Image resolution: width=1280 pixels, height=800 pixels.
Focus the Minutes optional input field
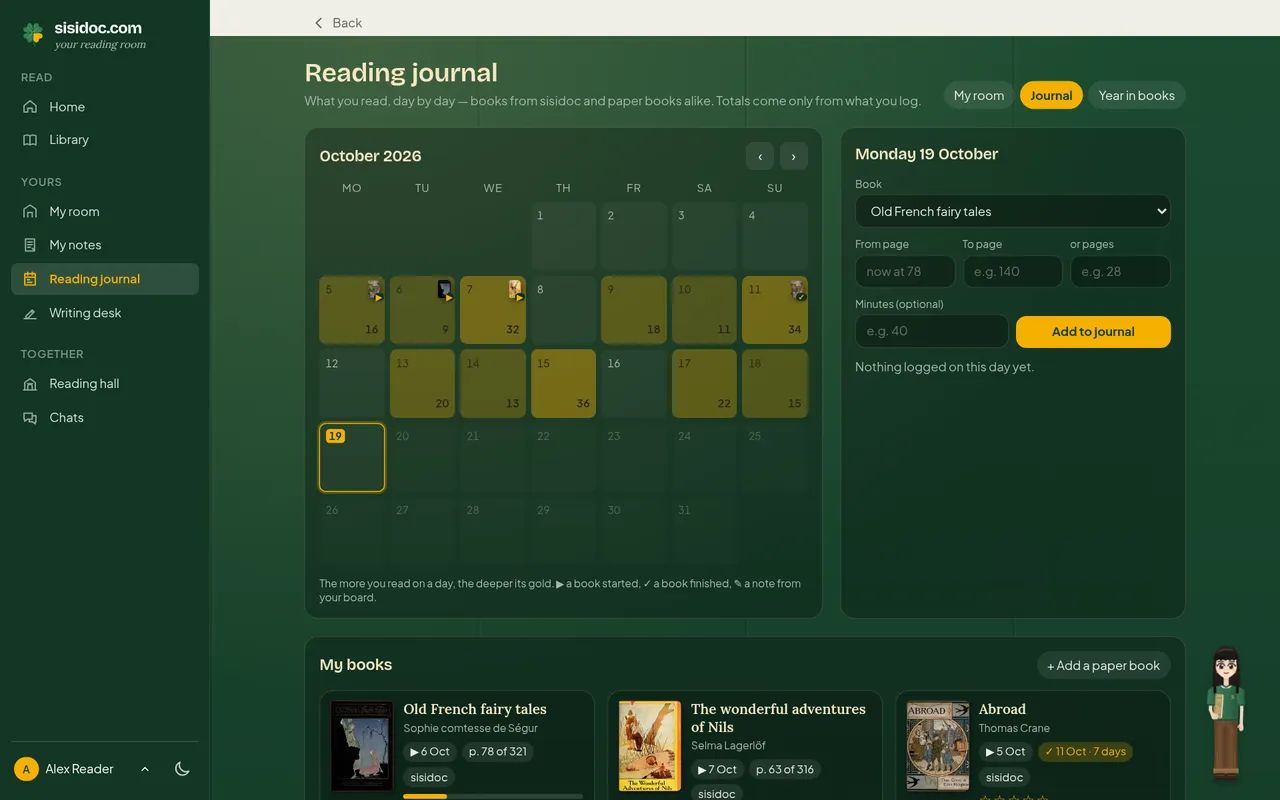coord(932,331)
